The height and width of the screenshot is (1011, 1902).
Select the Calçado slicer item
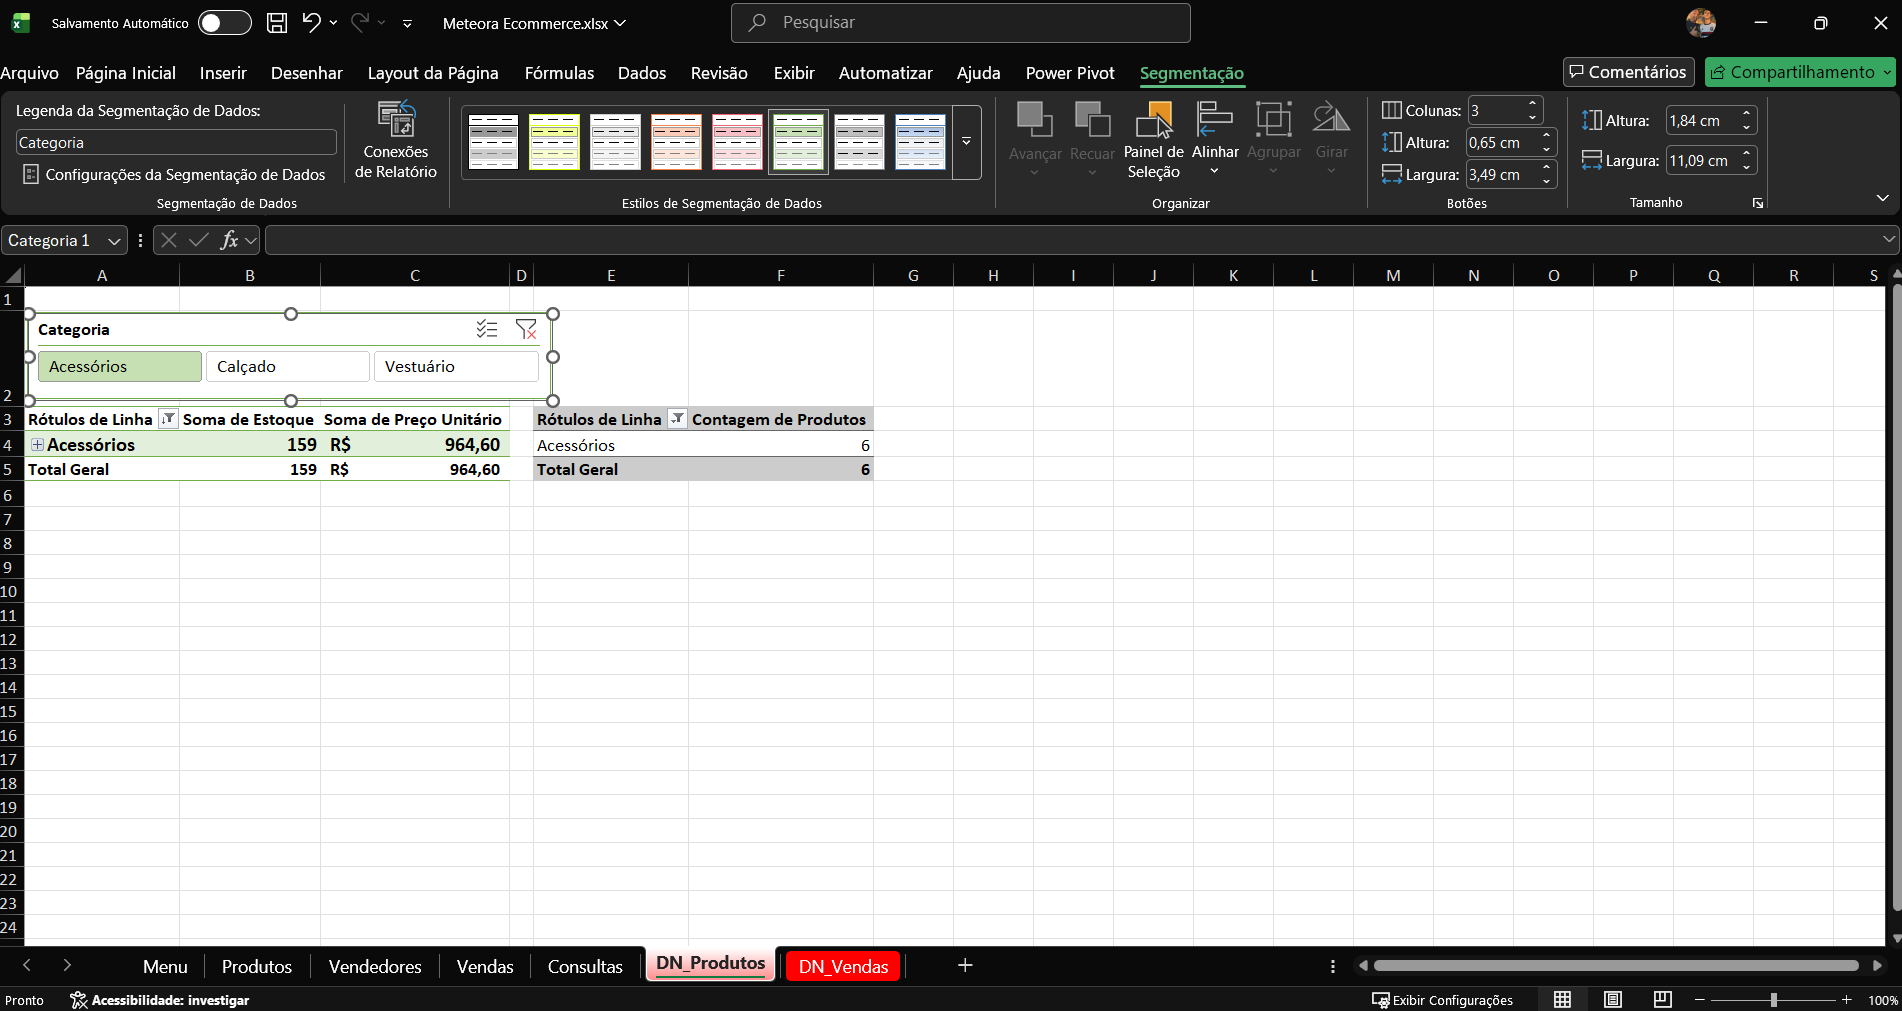[287, 367]
